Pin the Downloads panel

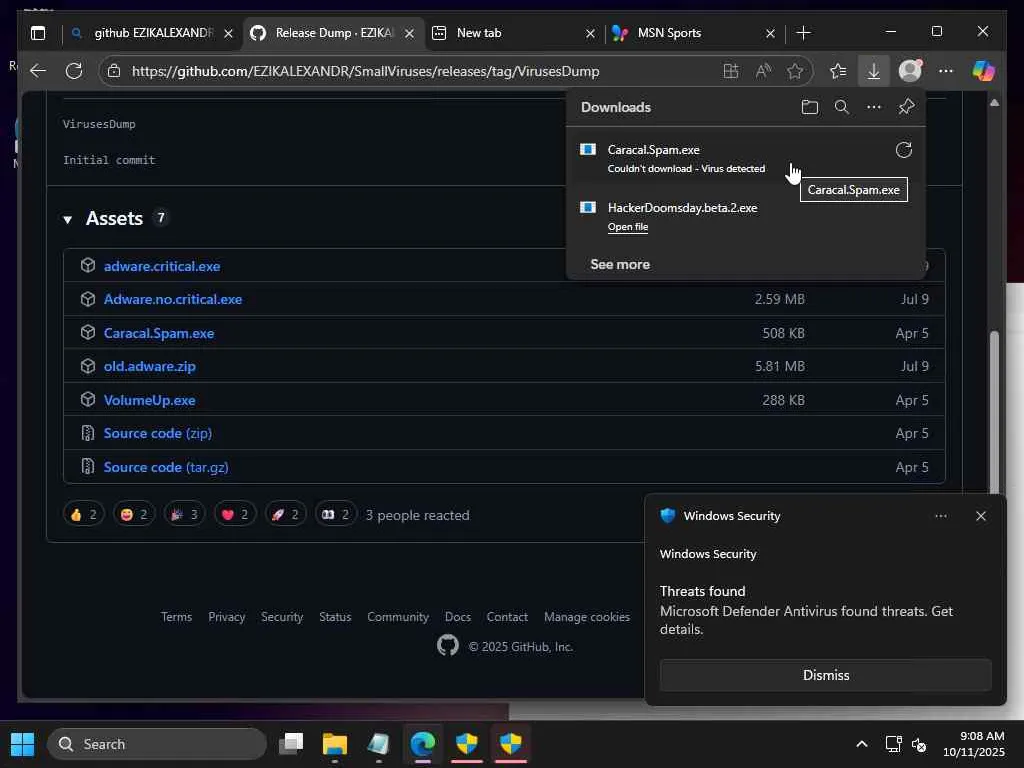click(906, 107)
